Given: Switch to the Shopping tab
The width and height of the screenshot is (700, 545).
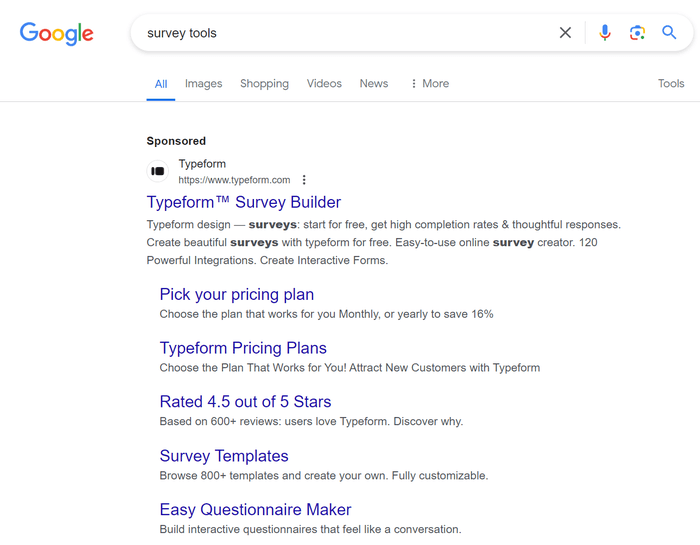Looking at the screenshot, I should 264,84.
